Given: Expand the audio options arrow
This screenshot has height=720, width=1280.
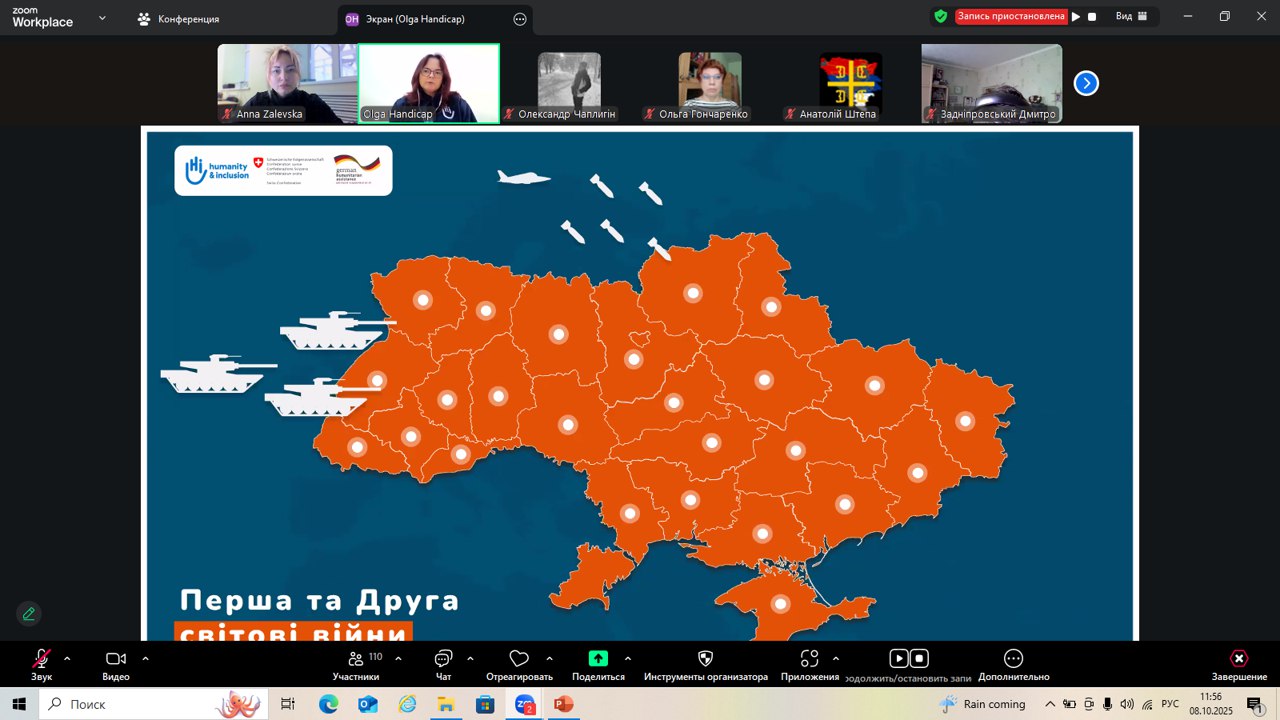Looking at the screenshot, I should click(x=67, y=658).
